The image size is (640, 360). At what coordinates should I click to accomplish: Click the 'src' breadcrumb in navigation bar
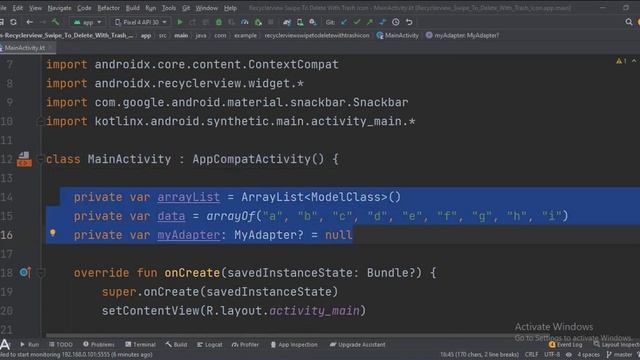[162, 36]
